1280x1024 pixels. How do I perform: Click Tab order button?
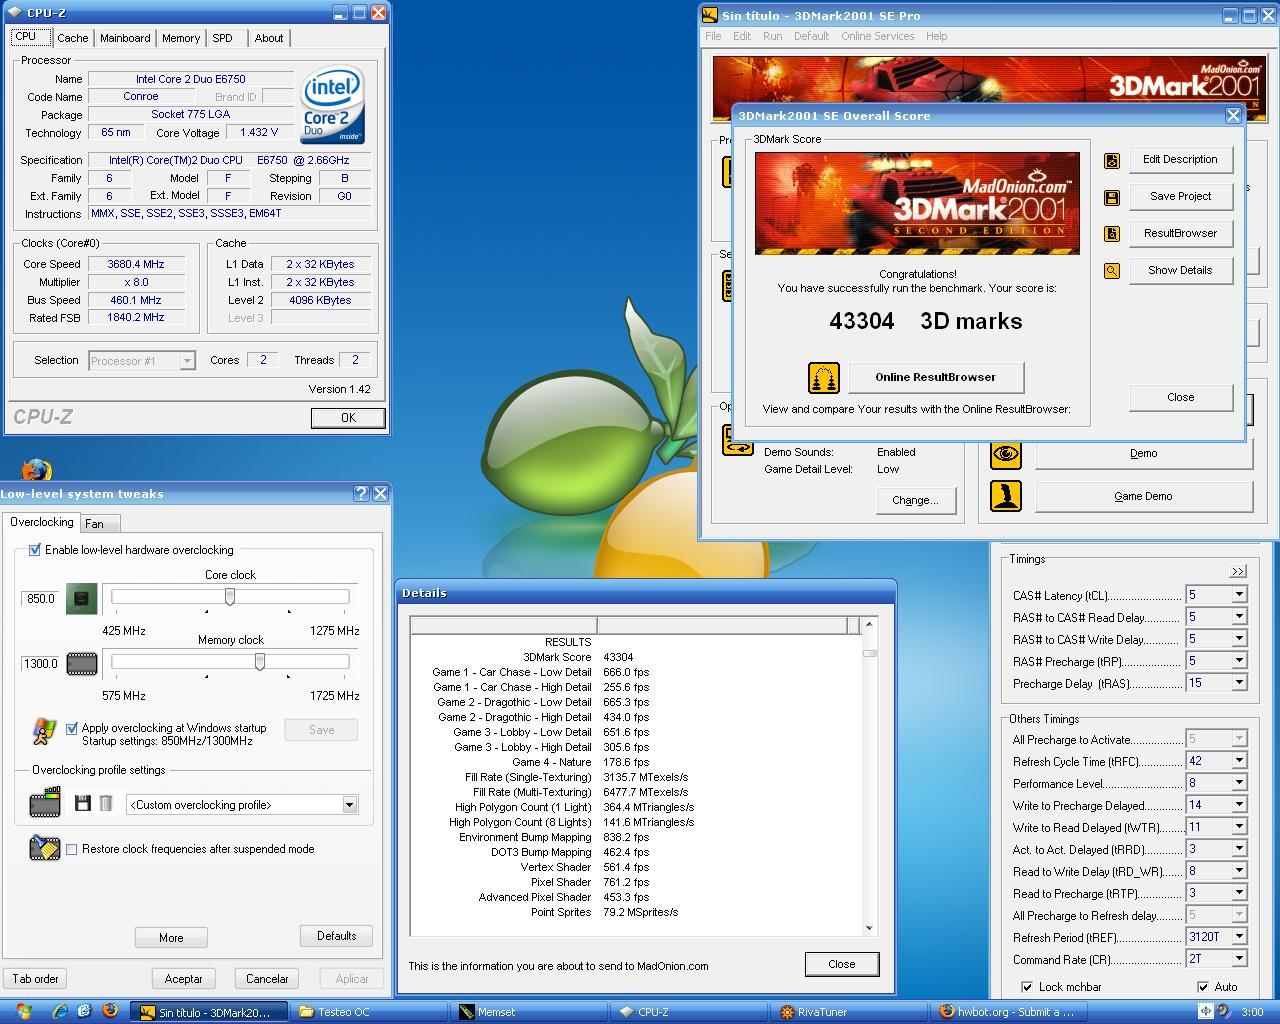[36, 979]
